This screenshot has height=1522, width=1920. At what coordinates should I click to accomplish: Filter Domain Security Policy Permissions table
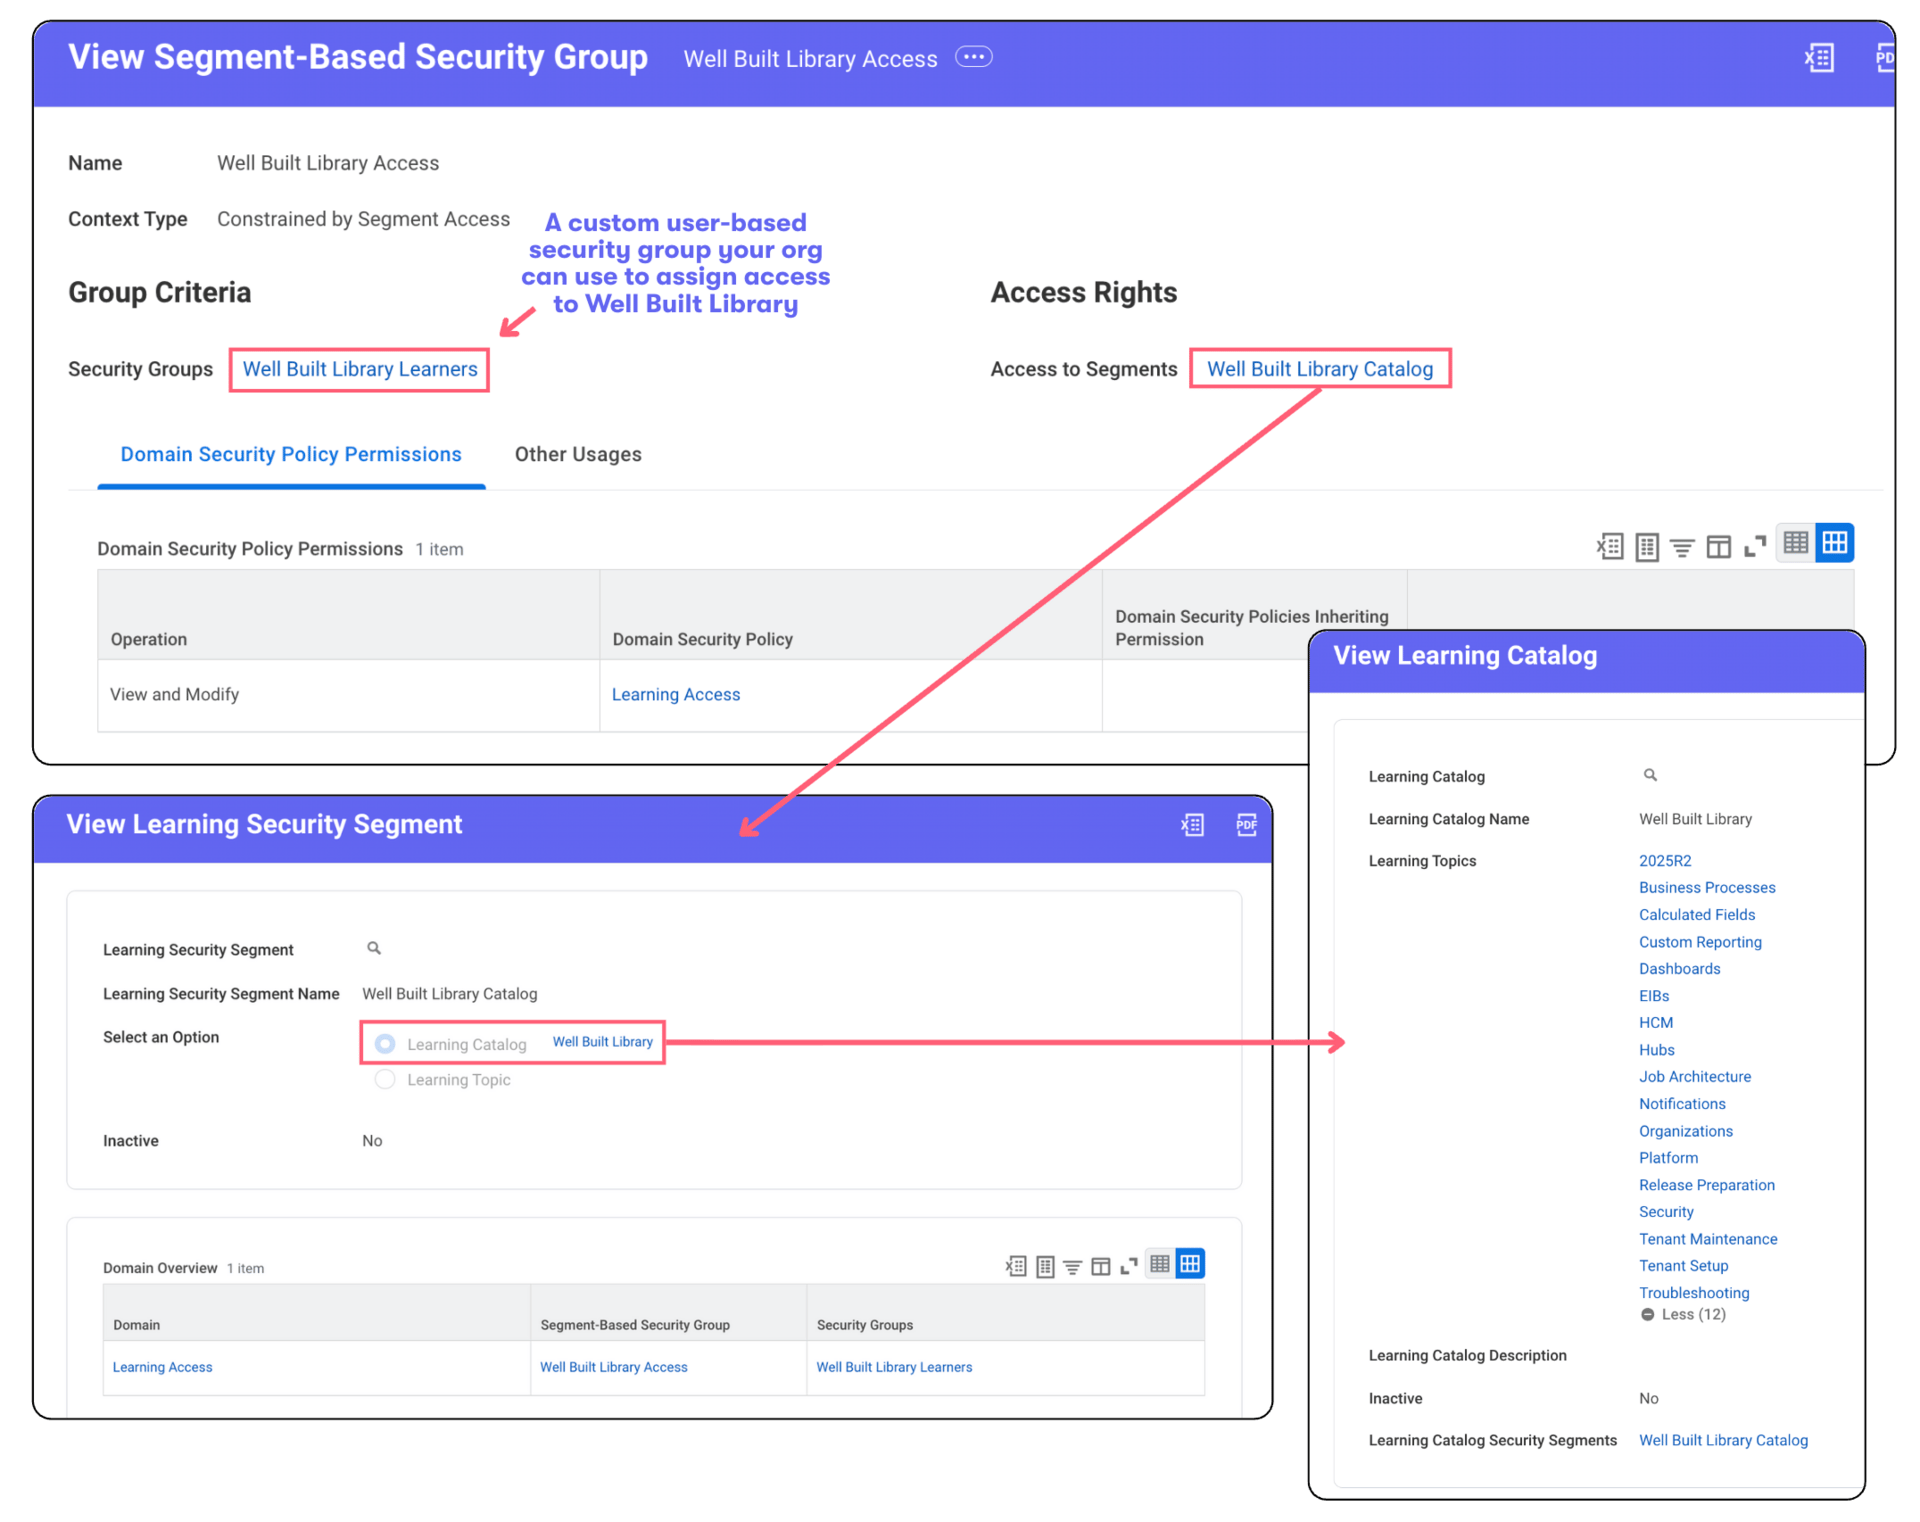(x=1682, y=547)
